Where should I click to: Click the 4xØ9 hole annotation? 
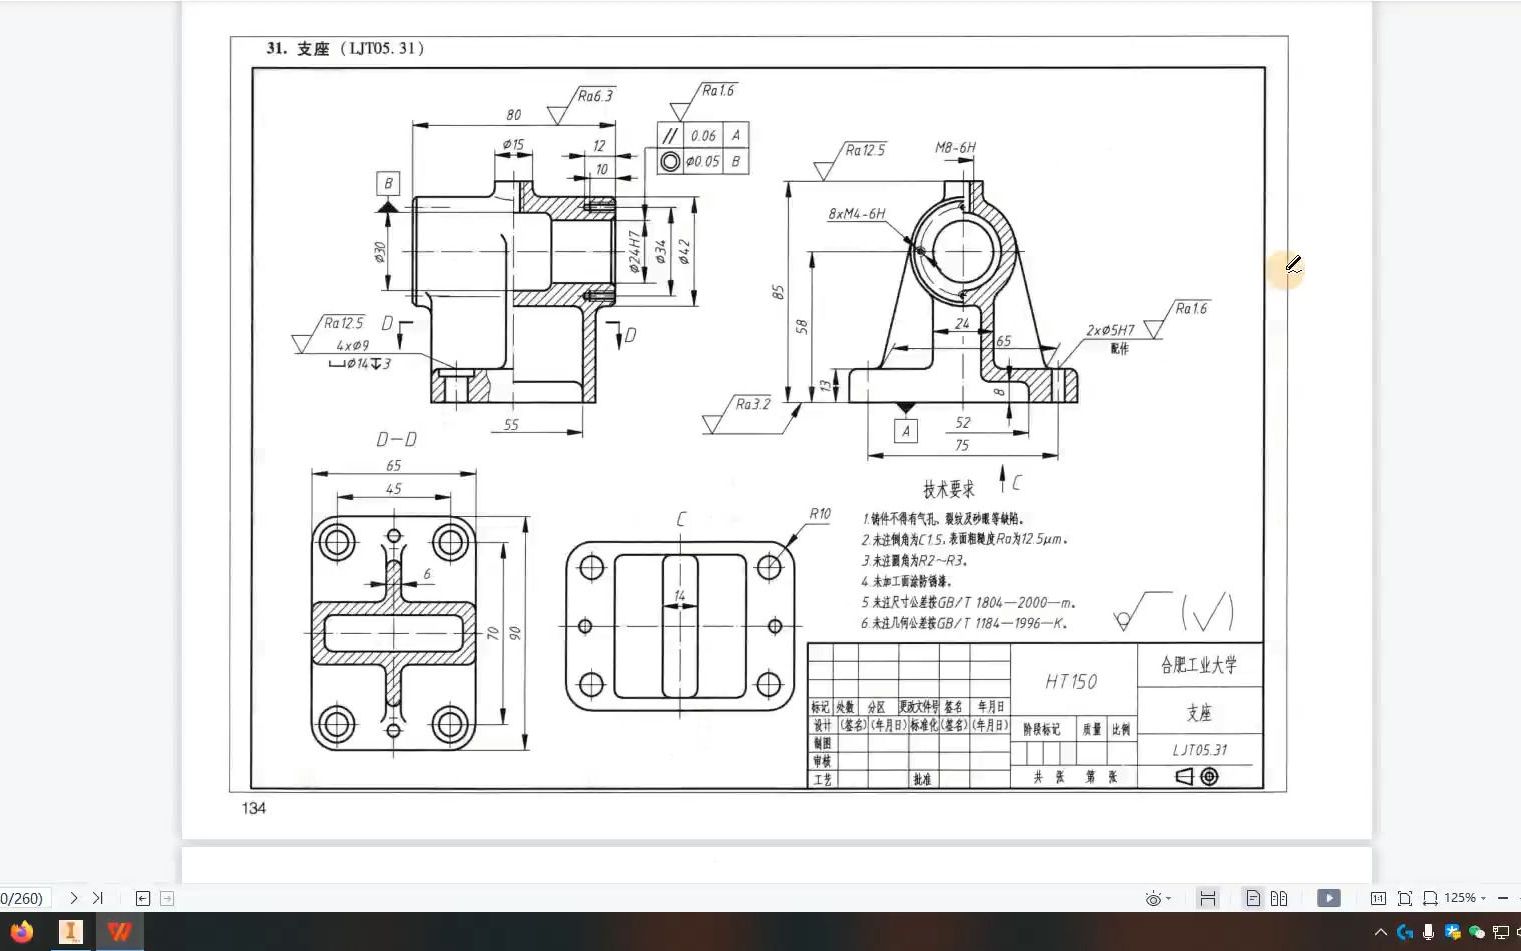coord(352,346)
